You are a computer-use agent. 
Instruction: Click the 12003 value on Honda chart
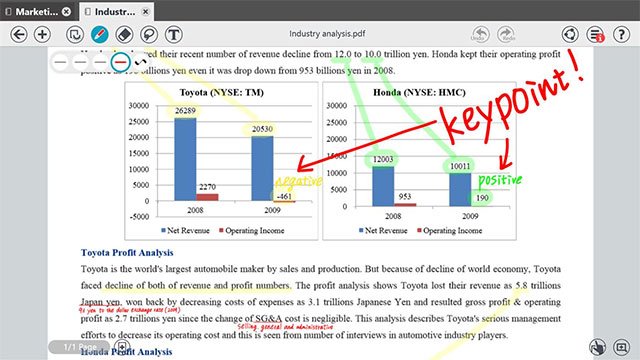point(383,159)
